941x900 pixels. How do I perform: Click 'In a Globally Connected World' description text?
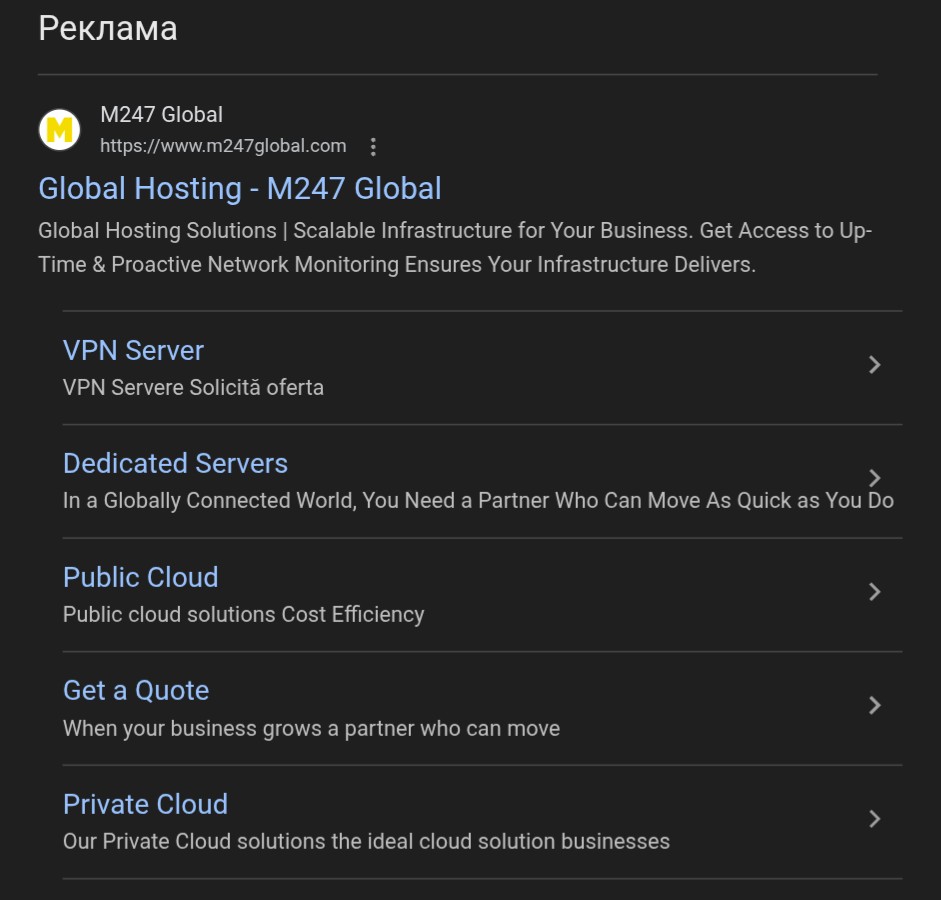(x=478, y=500)
